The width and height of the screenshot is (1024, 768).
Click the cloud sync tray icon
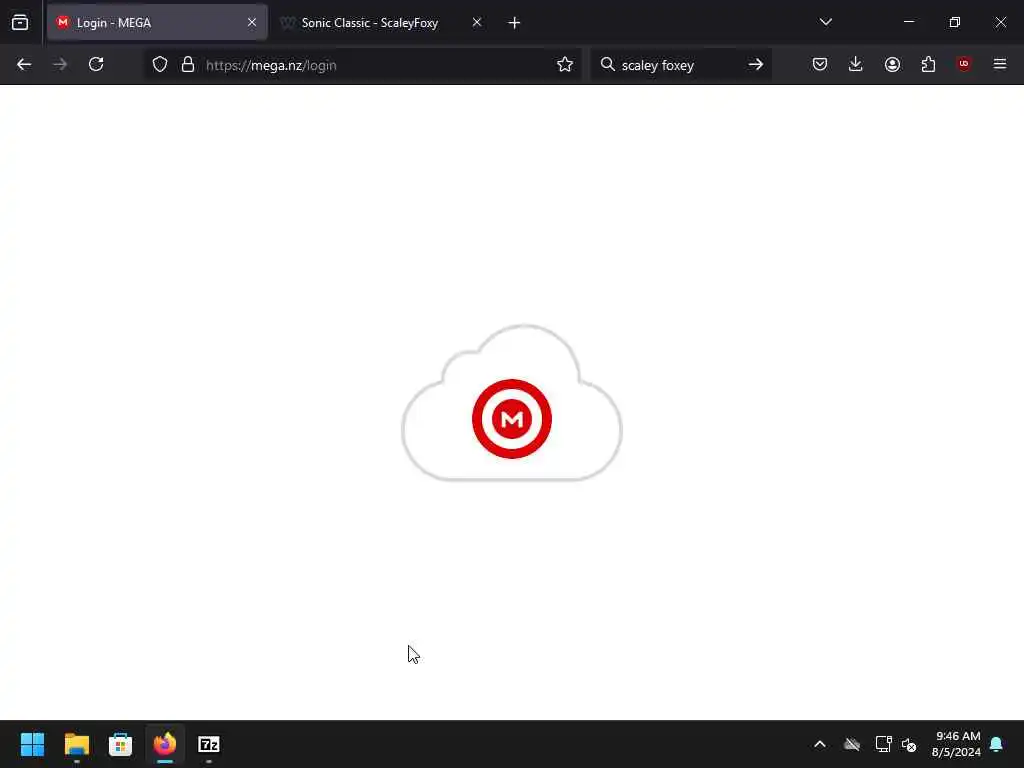point(852,744)
